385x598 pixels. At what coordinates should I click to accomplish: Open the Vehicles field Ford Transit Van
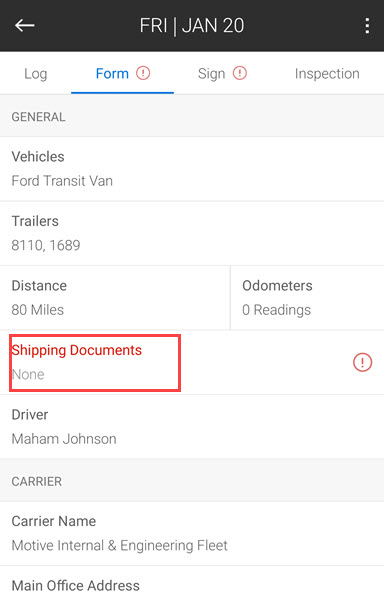click(192, 169)
